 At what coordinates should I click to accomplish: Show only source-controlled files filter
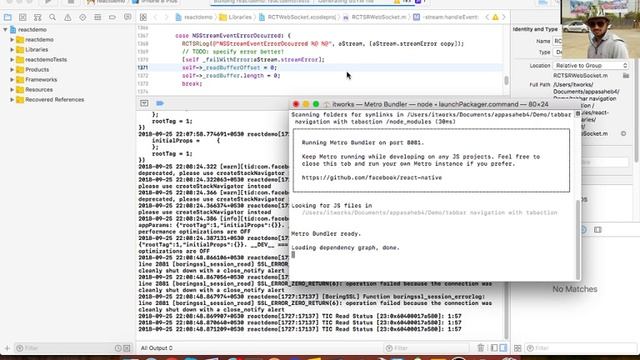point(127,348)
